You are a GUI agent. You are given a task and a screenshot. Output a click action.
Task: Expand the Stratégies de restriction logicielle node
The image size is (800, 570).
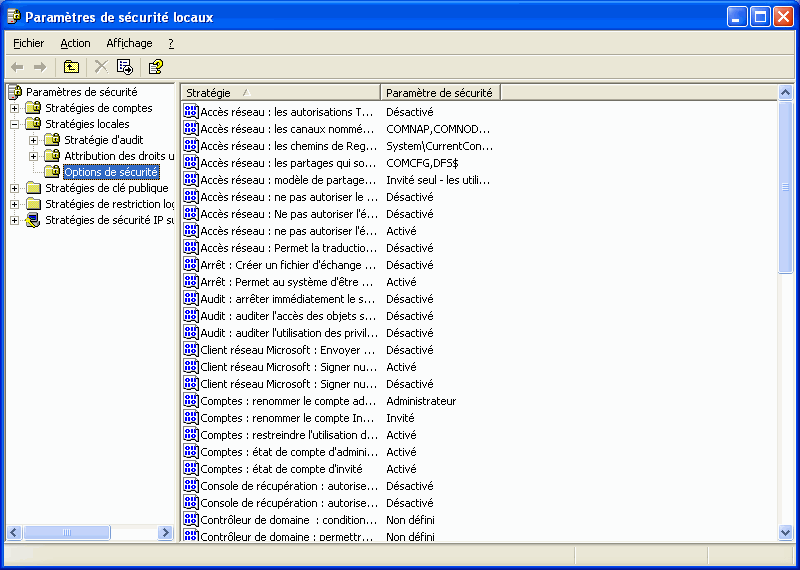[14, 205]
